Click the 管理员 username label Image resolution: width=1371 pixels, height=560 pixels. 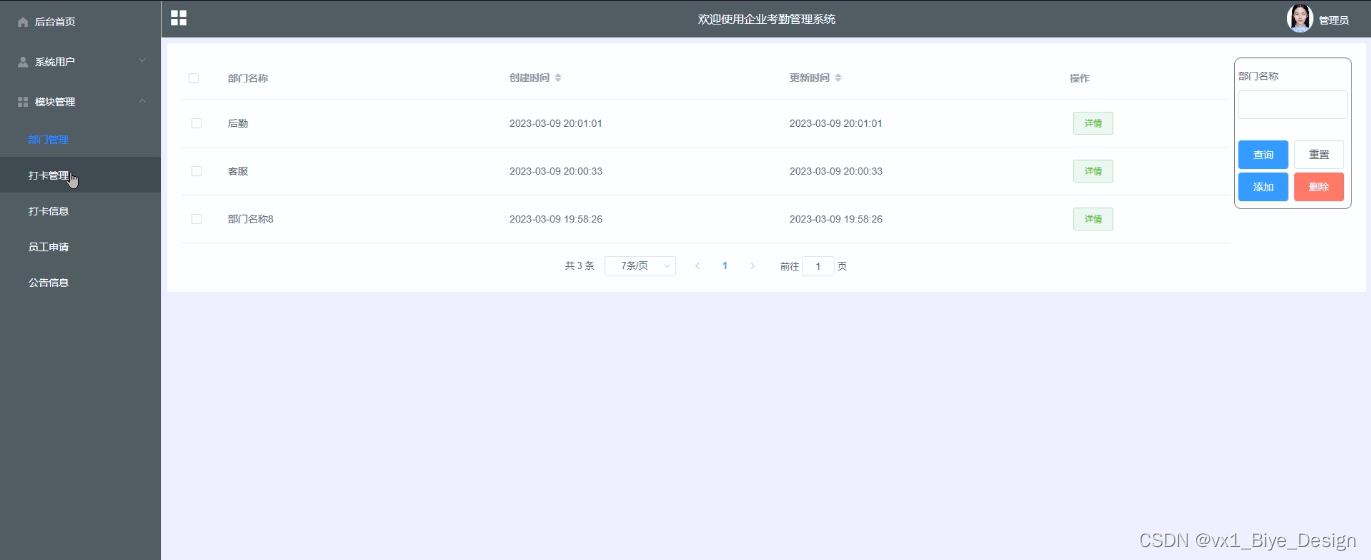click(x=1334, y=20)
